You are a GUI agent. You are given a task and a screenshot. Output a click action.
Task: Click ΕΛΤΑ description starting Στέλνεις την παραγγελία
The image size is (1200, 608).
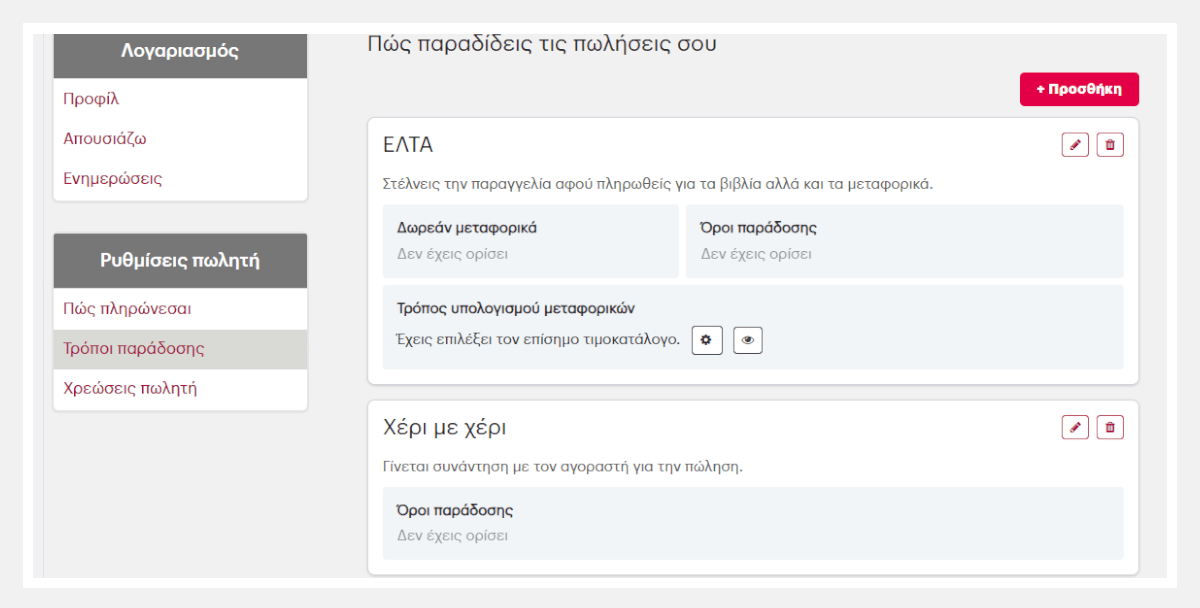tap(658, 184)
